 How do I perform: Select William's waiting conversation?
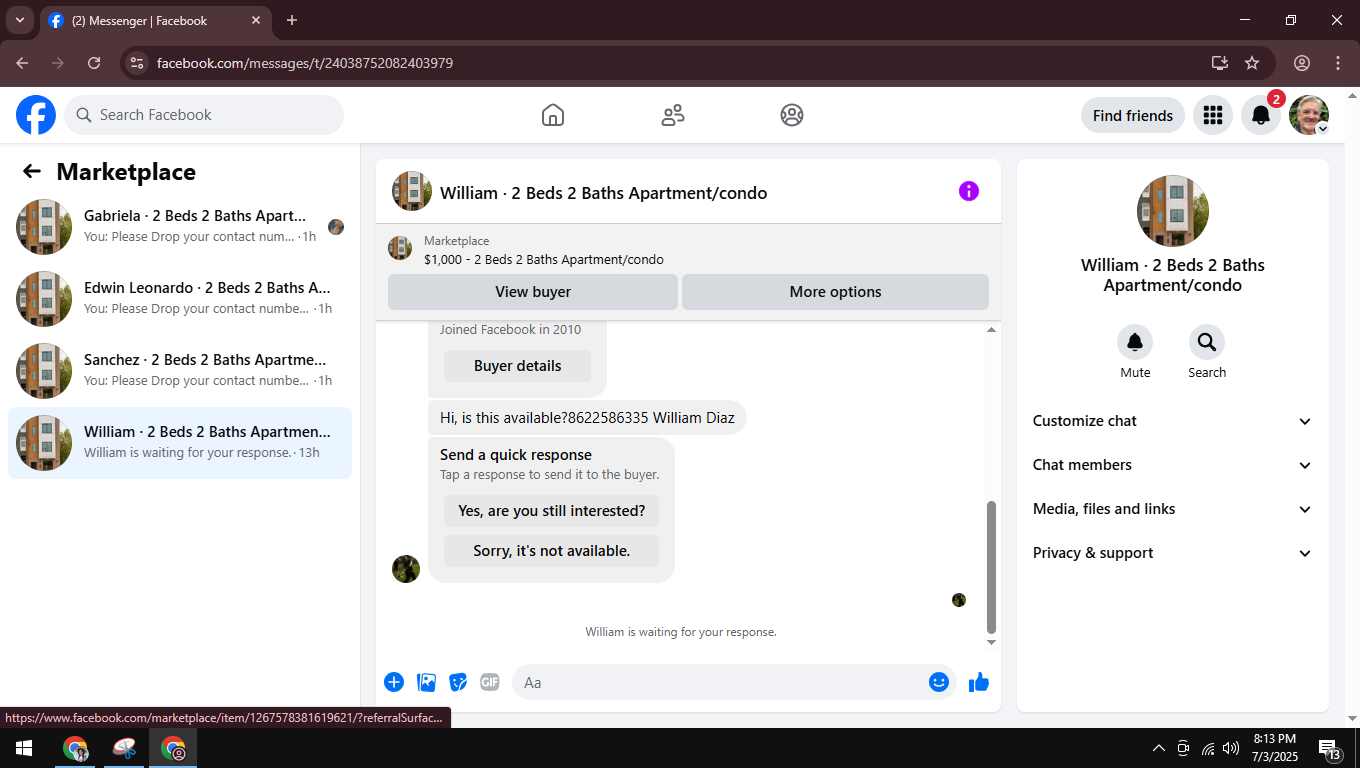click(x=180, y=443)
